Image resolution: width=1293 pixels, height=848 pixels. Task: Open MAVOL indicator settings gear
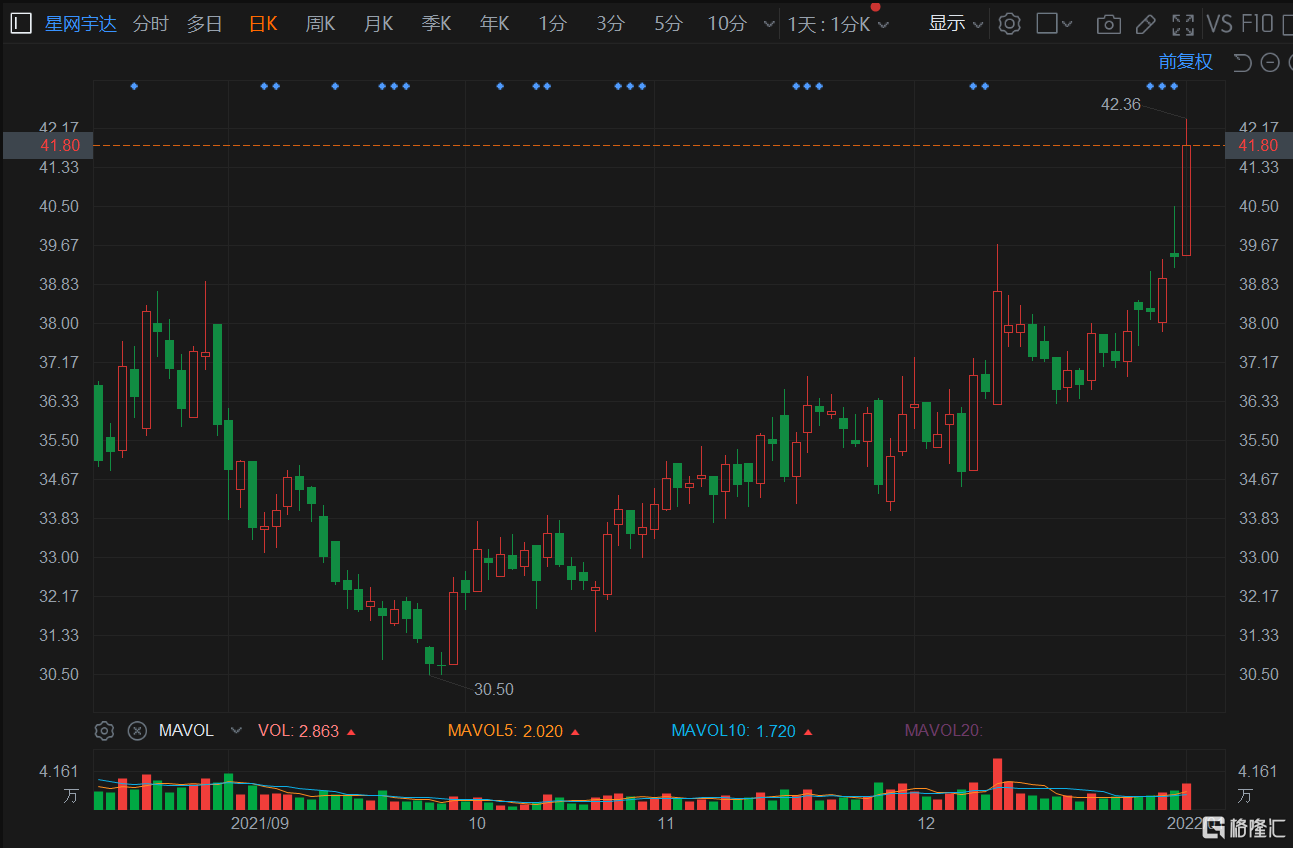click(x=104, y=731)
